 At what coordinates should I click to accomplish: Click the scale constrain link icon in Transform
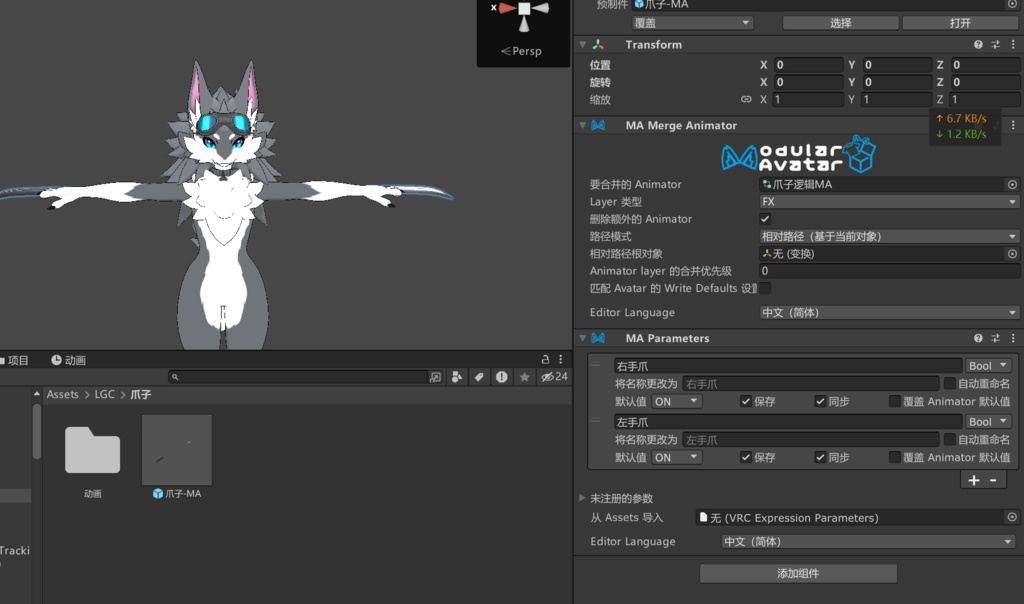coord(747,98)
